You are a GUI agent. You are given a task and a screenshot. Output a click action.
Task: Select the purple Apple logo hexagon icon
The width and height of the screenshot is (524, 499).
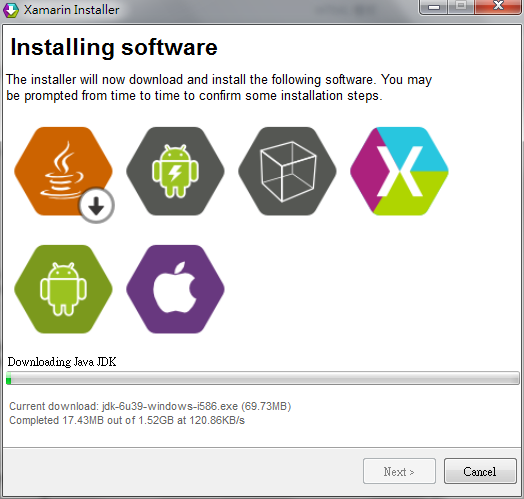coord(175,289)
